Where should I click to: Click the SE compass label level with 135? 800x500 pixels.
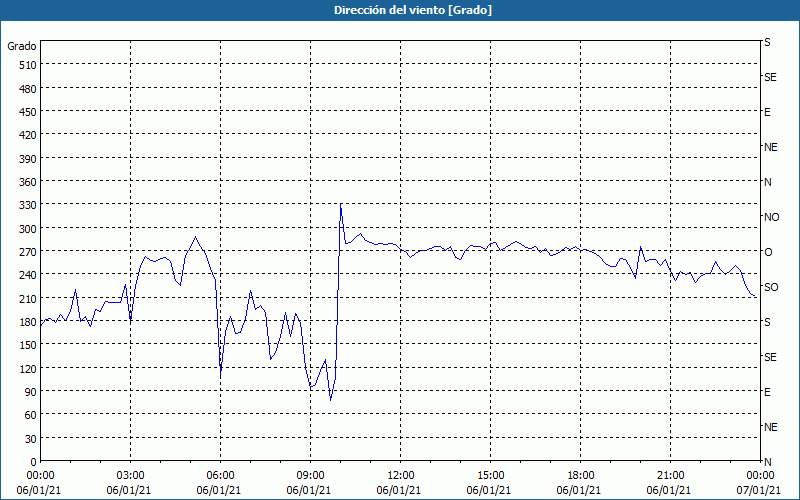[x=770, y=357]
